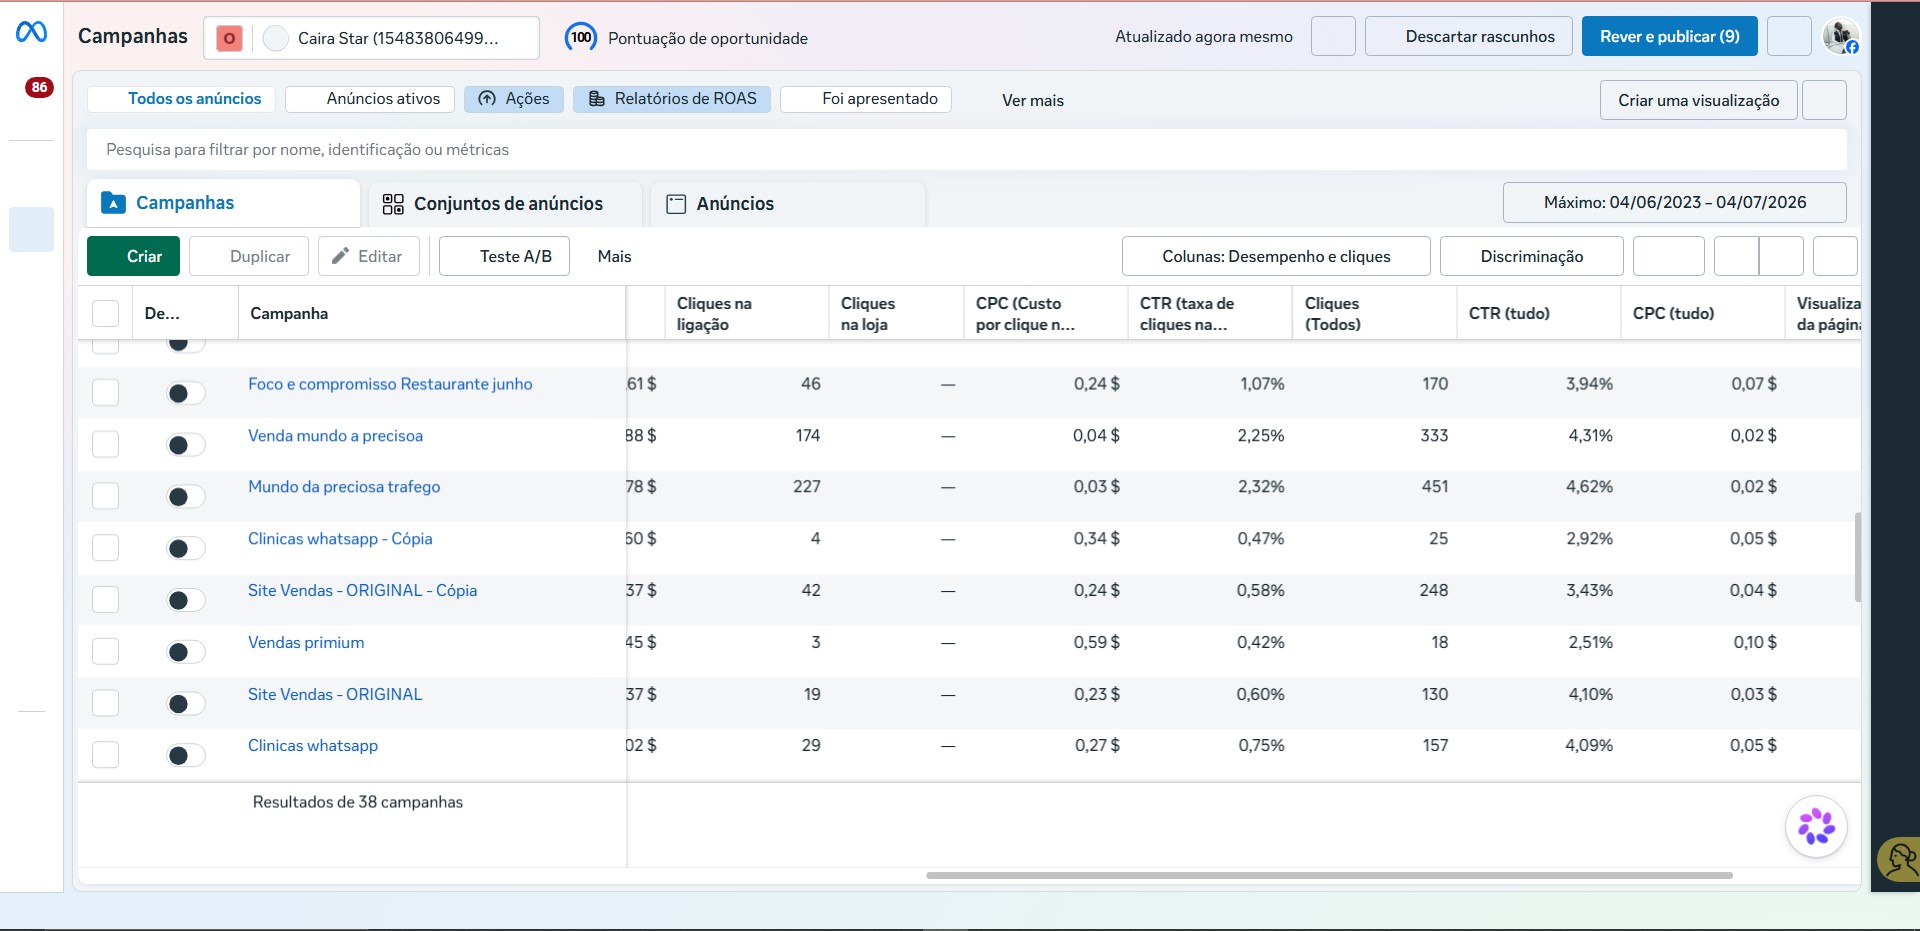Click the horizontal table scrollbar
Viewport: 1920px width, 931px height.
click(1329, 875)
